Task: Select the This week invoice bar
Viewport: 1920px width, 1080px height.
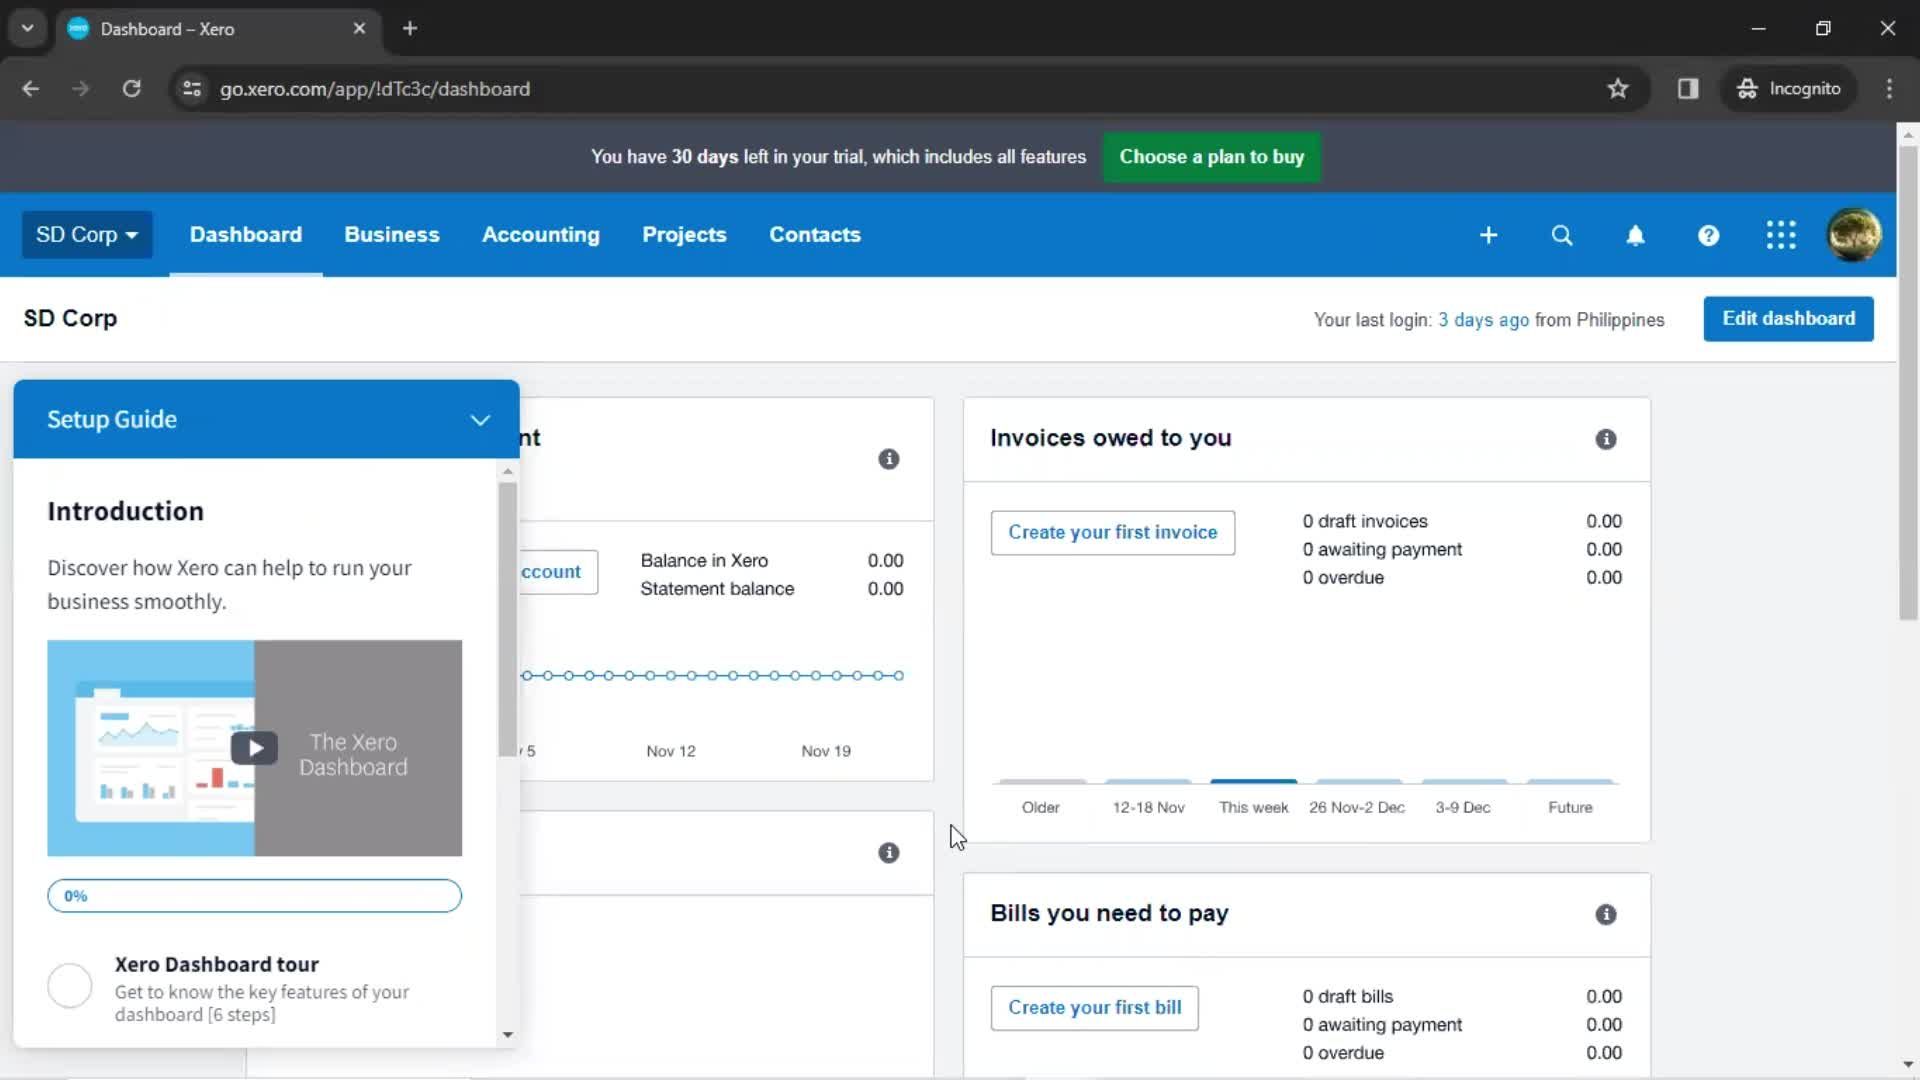Action: pos(1253,781)
